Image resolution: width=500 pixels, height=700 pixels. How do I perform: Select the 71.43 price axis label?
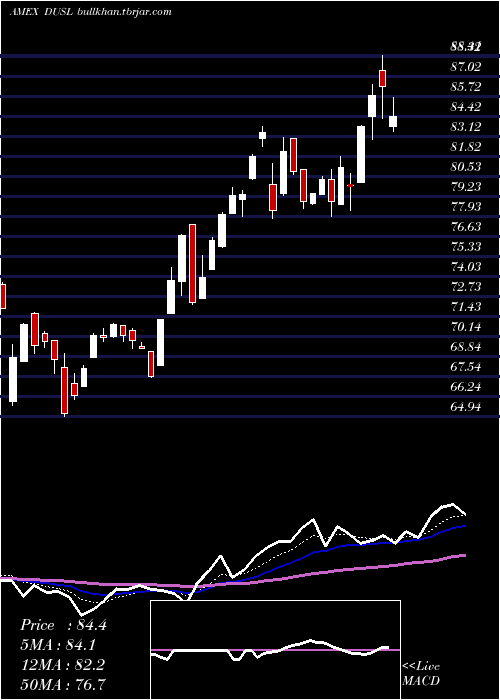466,307
